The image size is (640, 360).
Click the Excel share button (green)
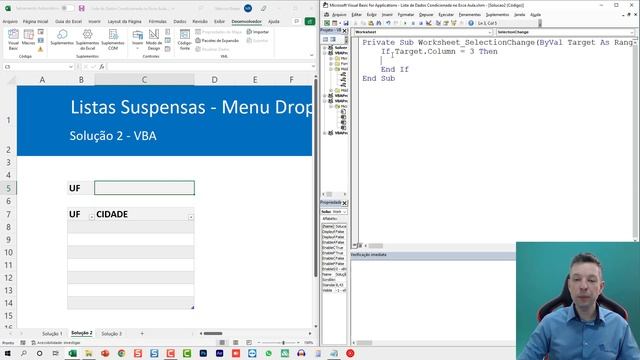pyautogui.click(x=310, y=21)
